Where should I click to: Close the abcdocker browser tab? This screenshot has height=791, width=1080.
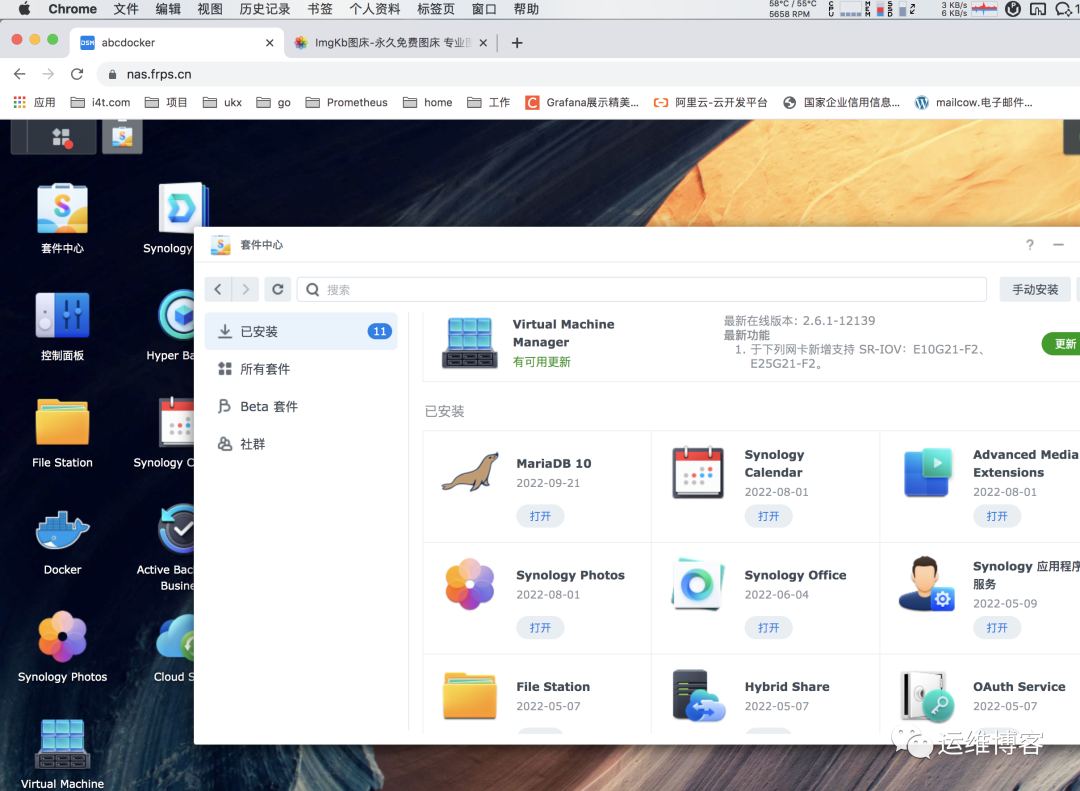tap(269, 43)
